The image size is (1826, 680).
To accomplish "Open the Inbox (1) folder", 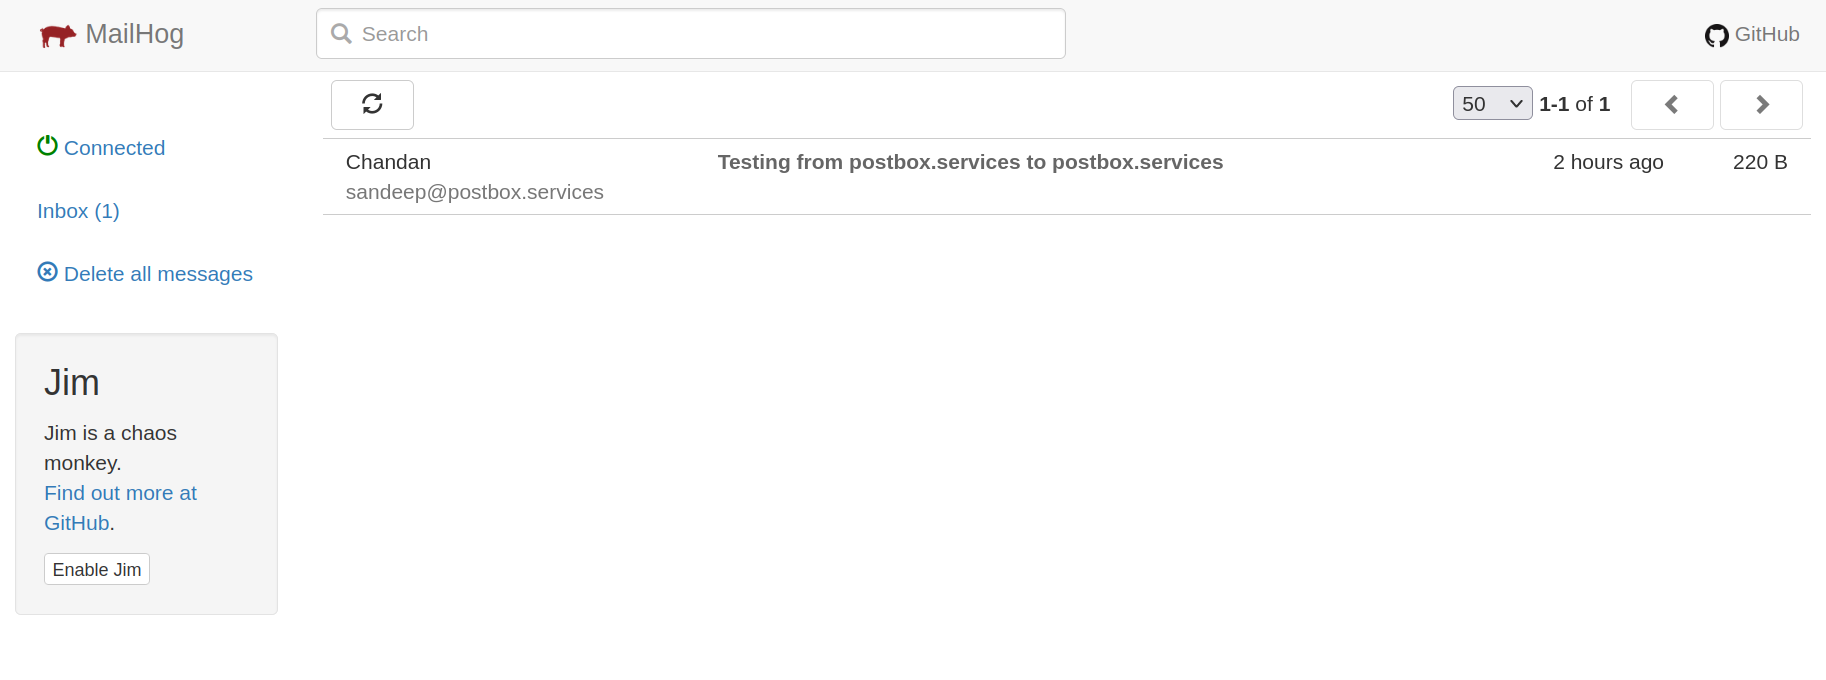I will click(x=77, y=210).
